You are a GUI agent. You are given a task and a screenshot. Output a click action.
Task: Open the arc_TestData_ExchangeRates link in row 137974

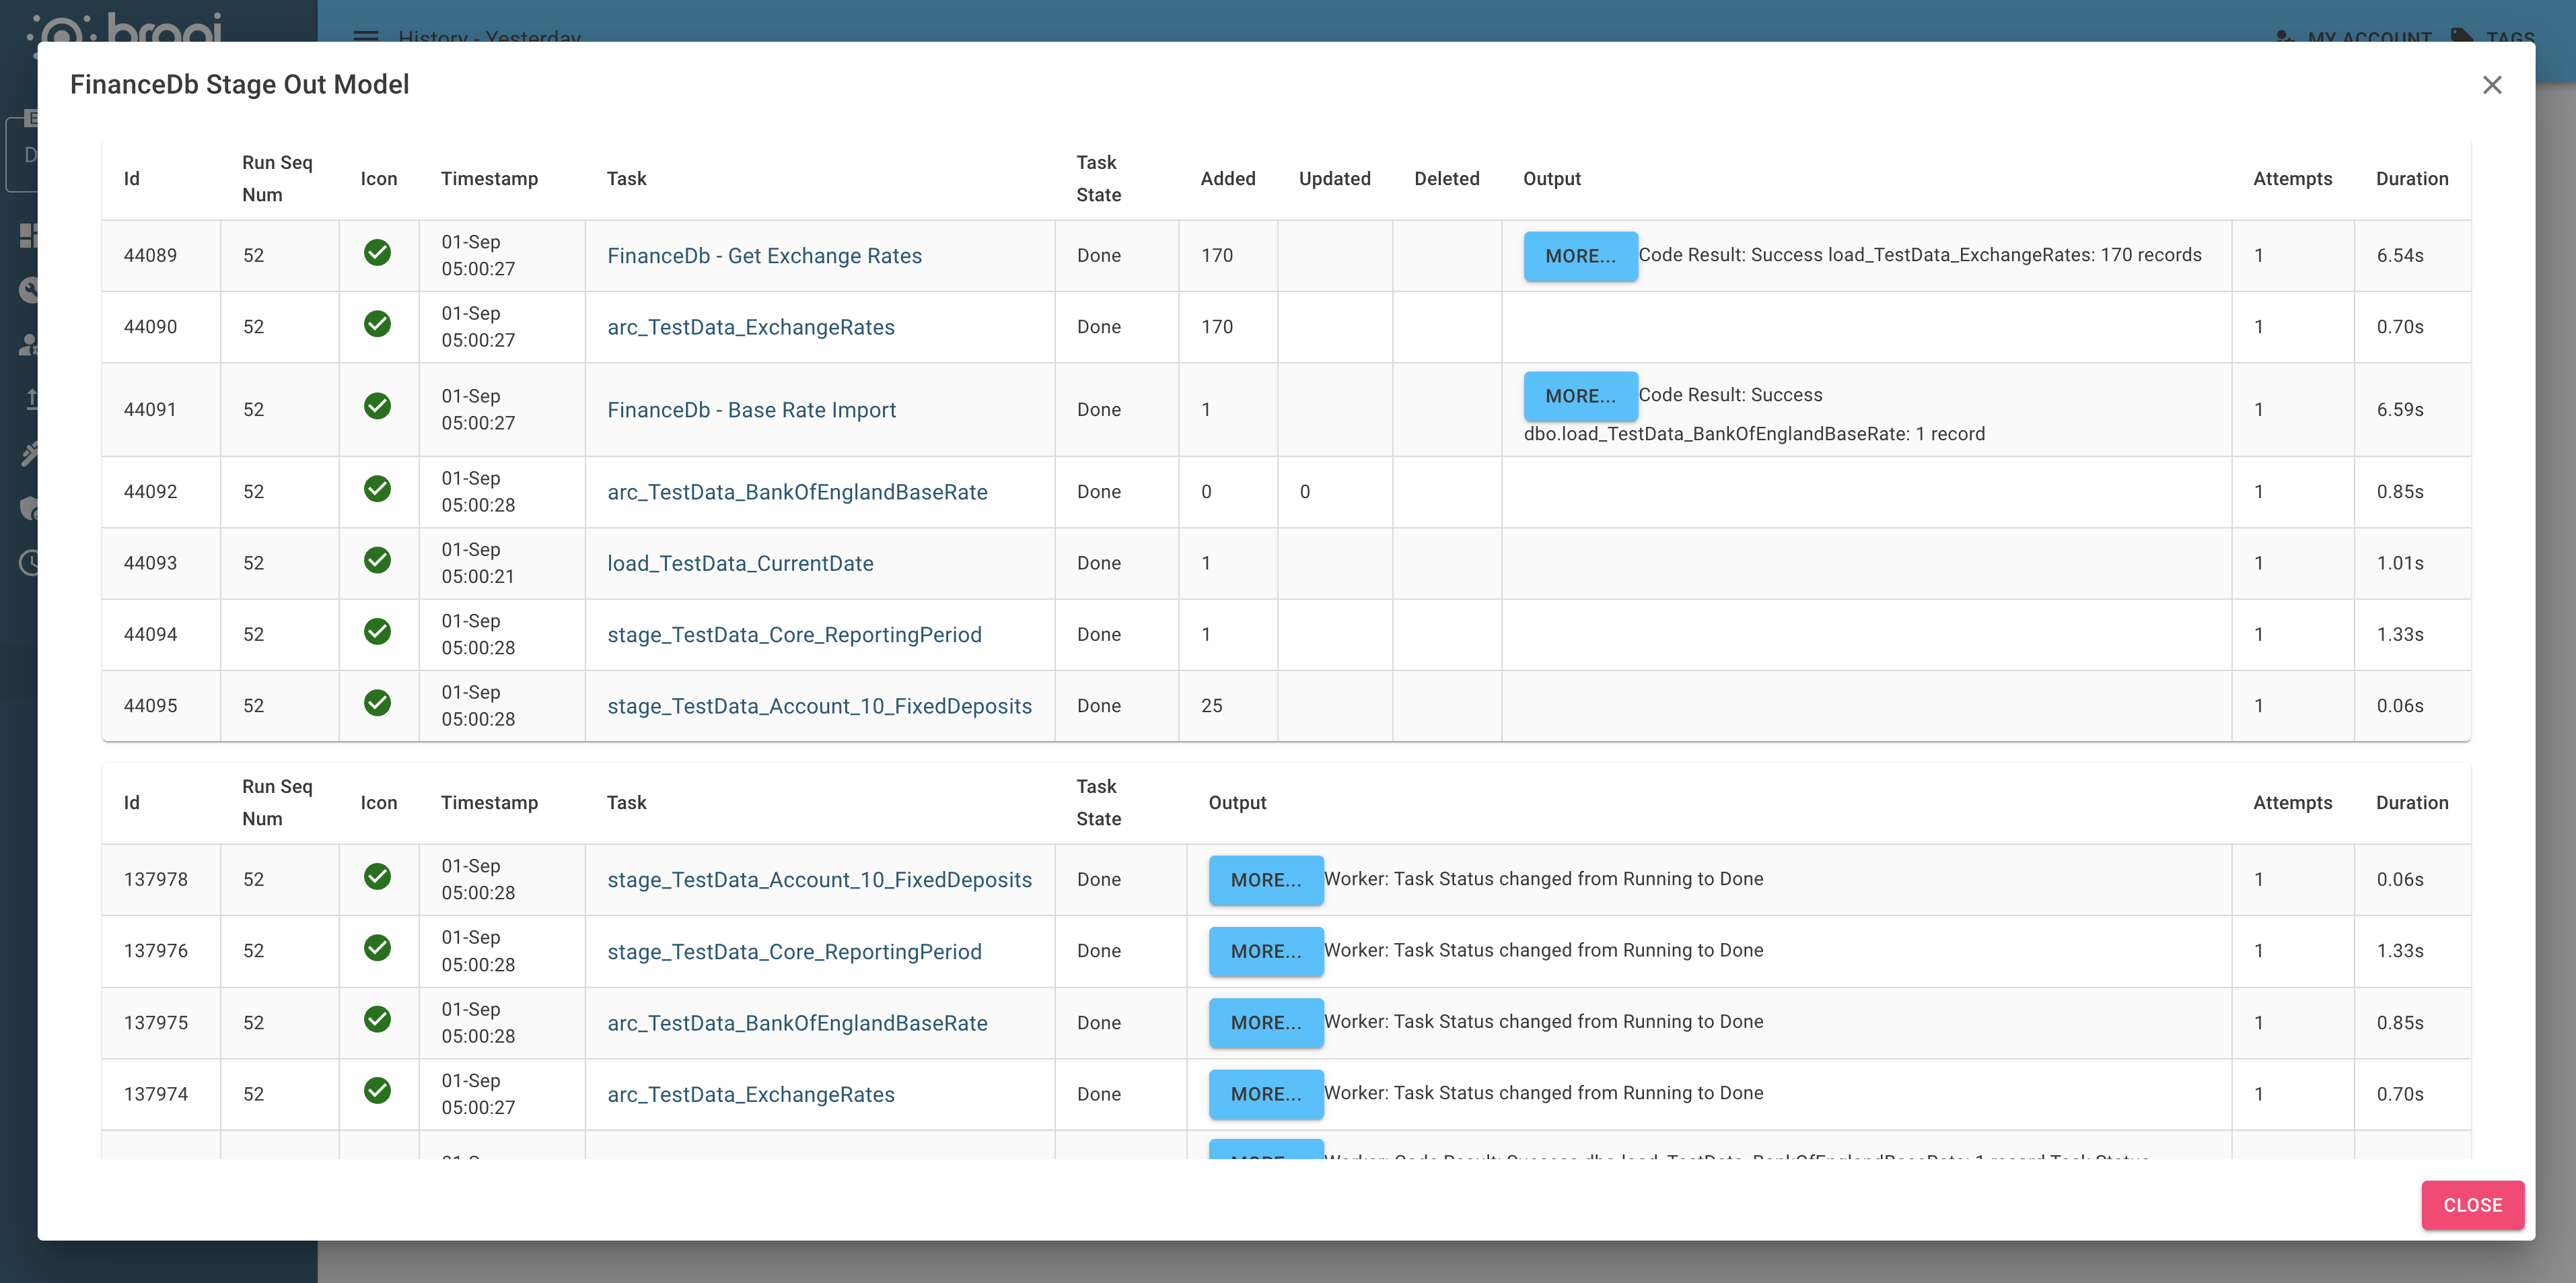pyautogui.click(x=751, y=1094)
